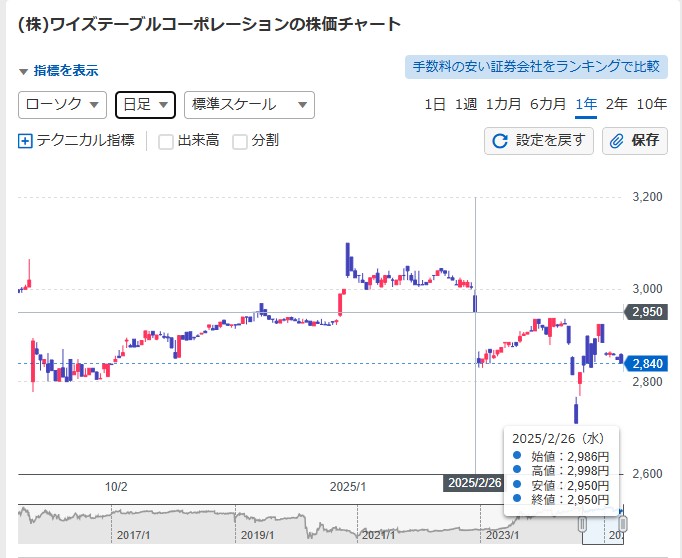The height and width of the screenshot is (558, 682).
Task: Click the tooltip date 2025/2/26（水）
Action: [559, 438]
